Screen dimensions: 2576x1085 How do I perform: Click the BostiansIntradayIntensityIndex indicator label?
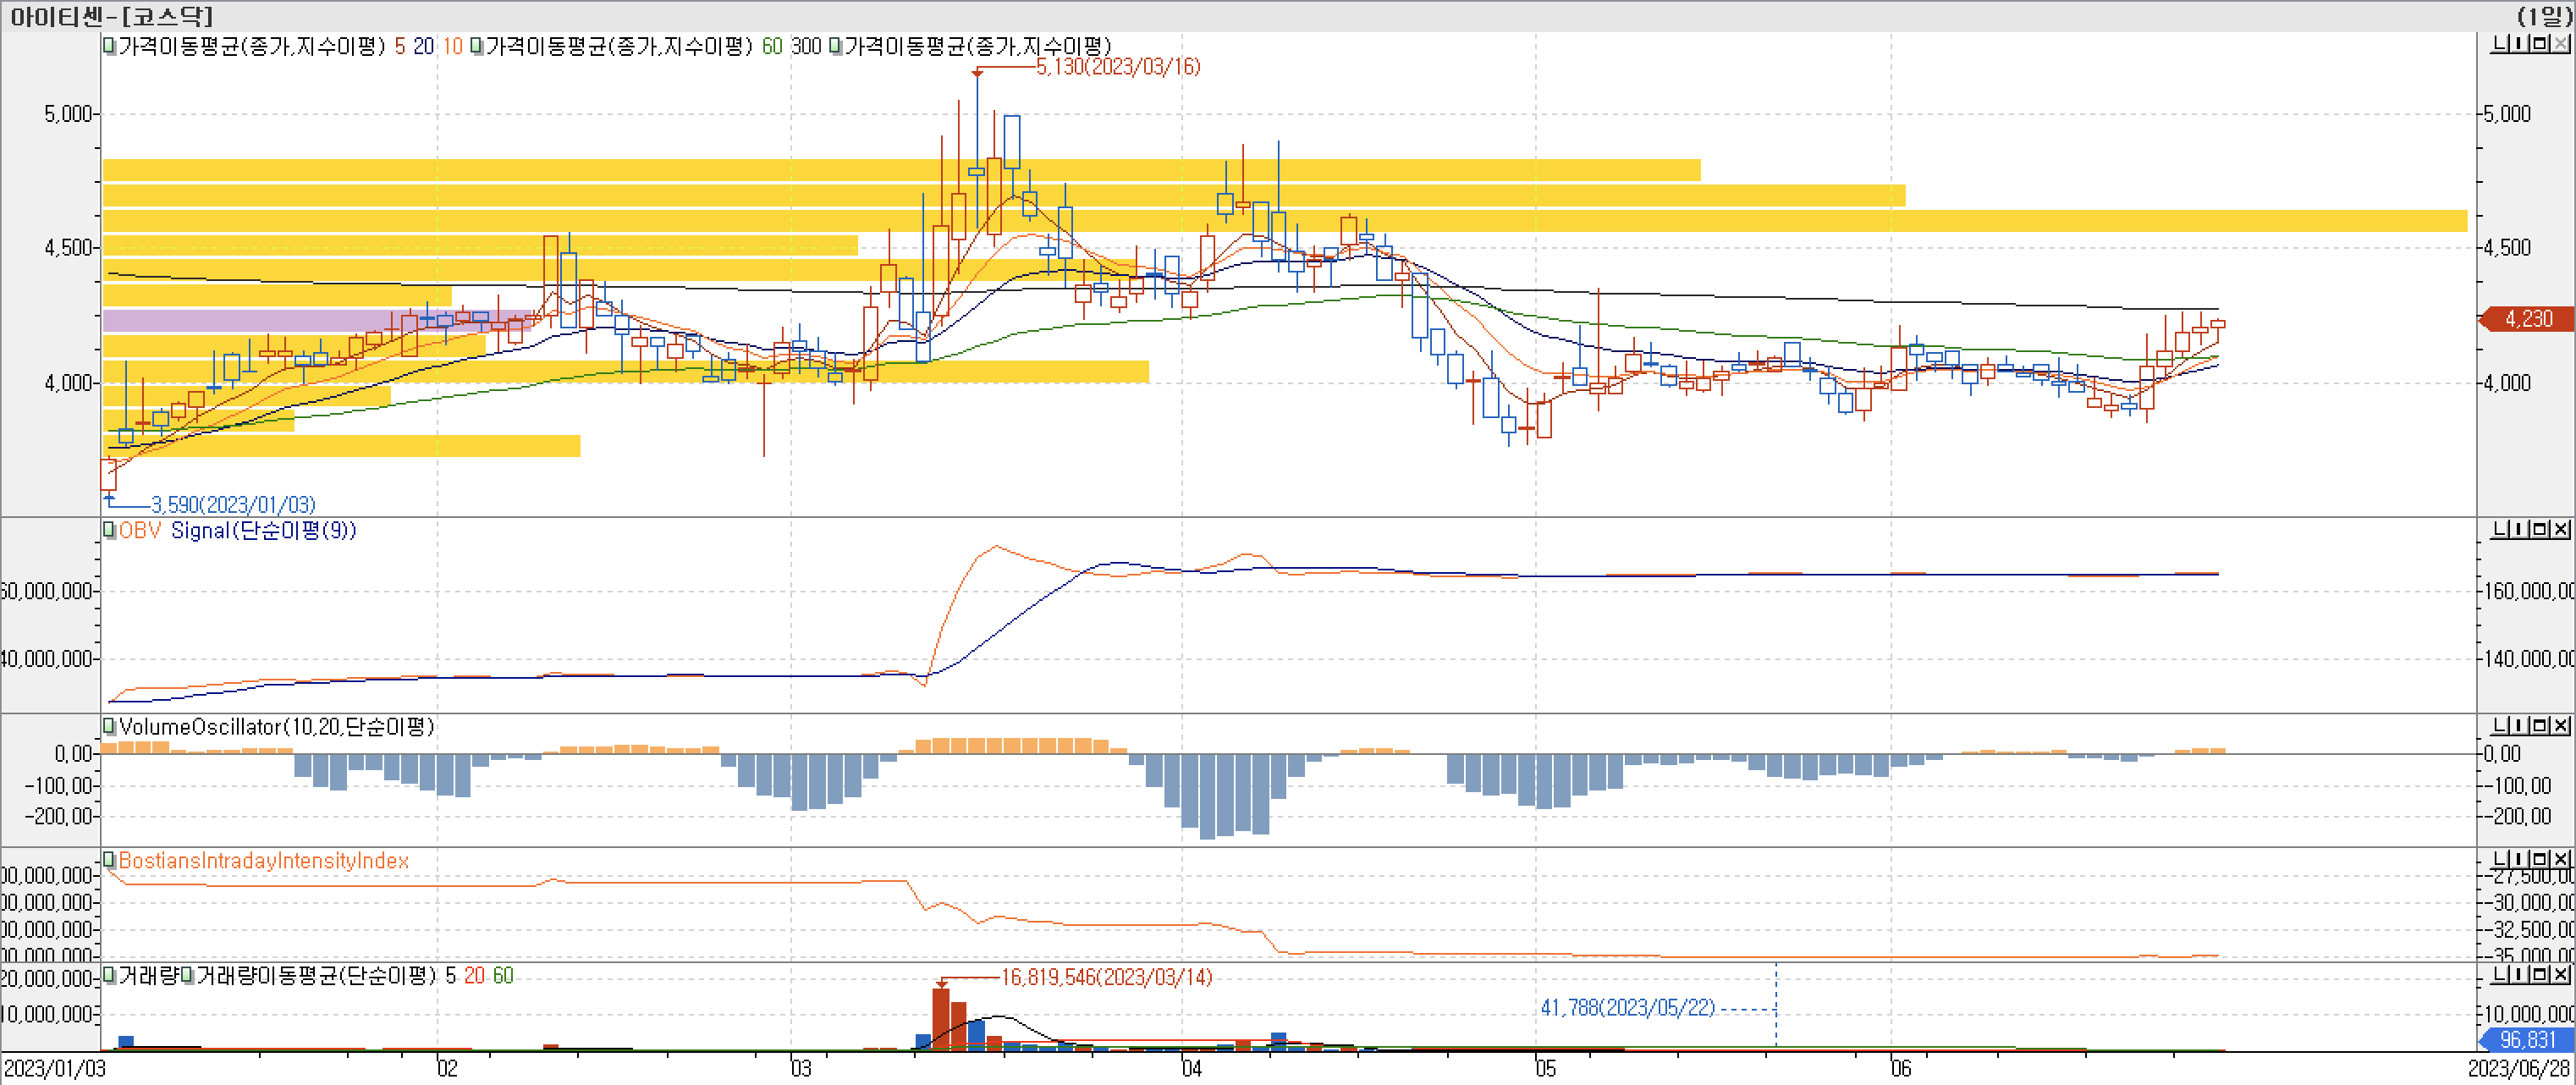(x=263, y=860)
